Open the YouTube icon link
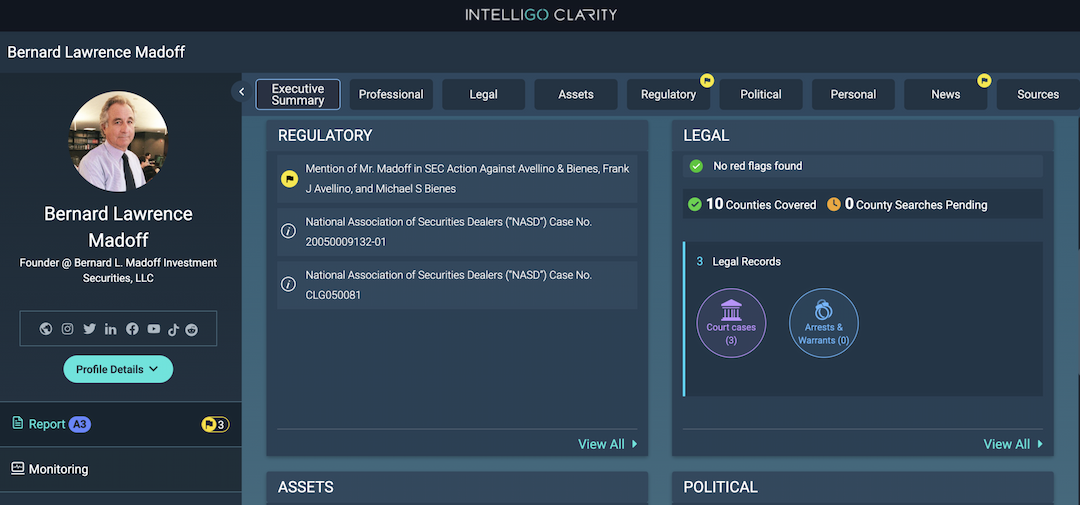The width and height of the screenshot is (1080, 505). pyautogui.click(x=153, y=329)
